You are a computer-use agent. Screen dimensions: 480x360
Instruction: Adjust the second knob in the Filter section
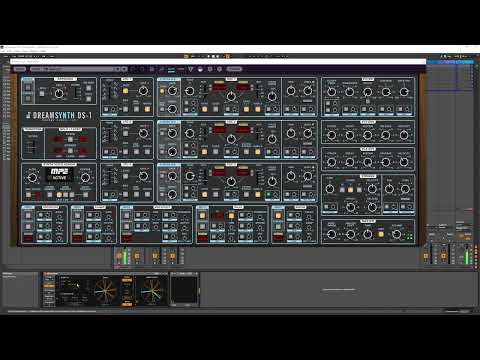click(349, 92)
